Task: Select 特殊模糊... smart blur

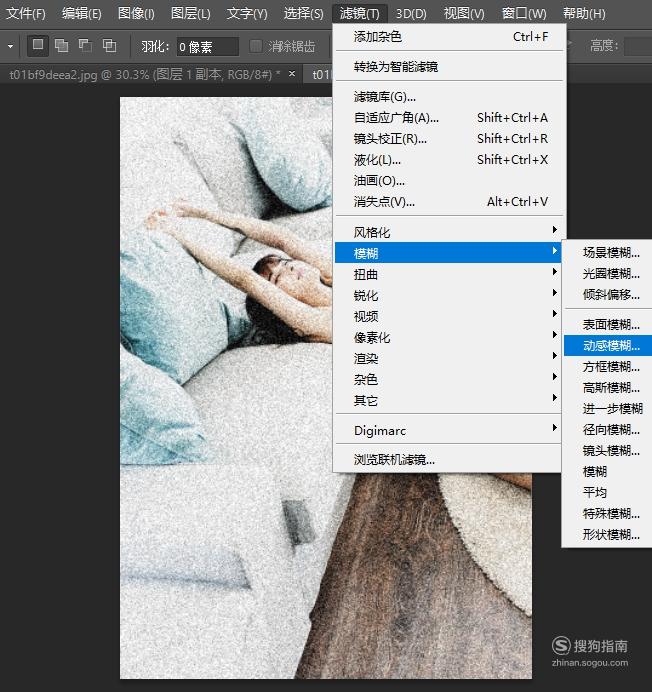Action: click(608, 514)
